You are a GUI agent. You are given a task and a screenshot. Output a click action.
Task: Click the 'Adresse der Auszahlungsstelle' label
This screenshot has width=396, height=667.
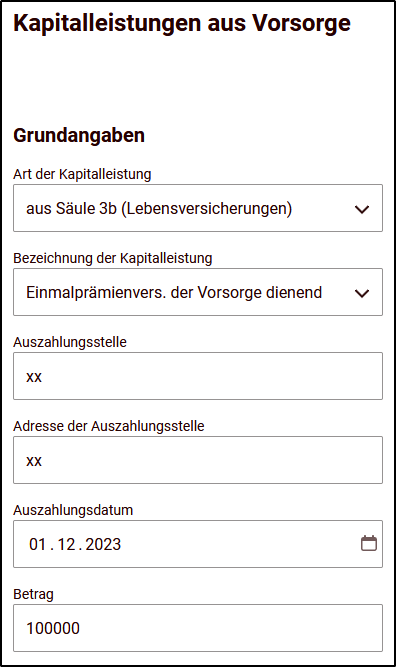coord(109,426)
